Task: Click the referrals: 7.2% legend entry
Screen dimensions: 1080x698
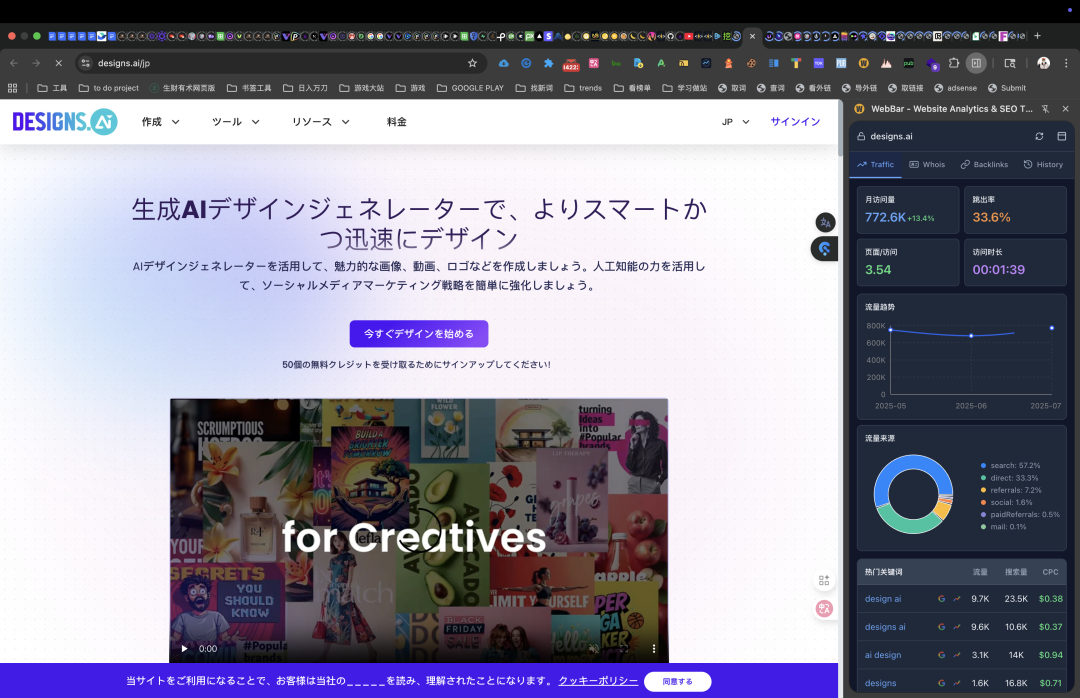Action: [1011, 491]
